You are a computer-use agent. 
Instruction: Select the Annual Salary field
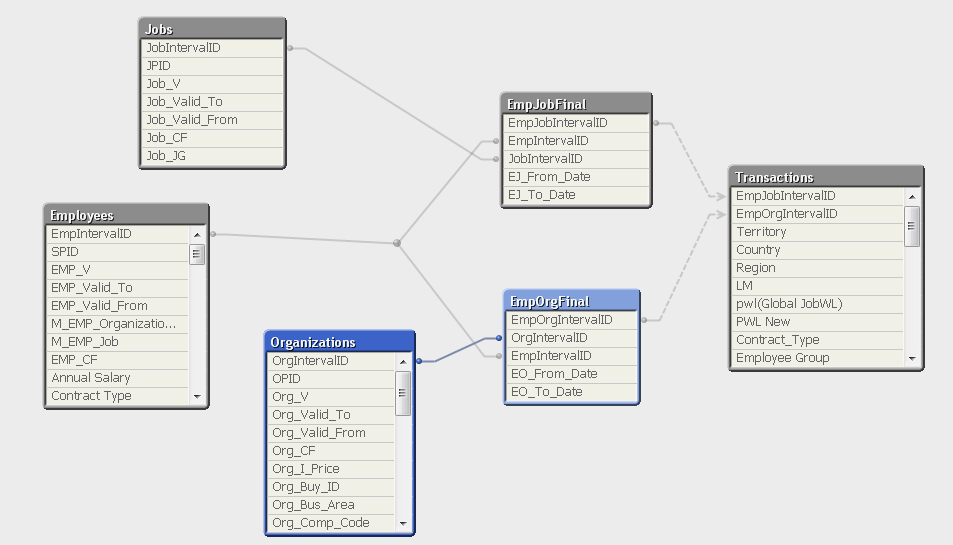tap(118, 378)
